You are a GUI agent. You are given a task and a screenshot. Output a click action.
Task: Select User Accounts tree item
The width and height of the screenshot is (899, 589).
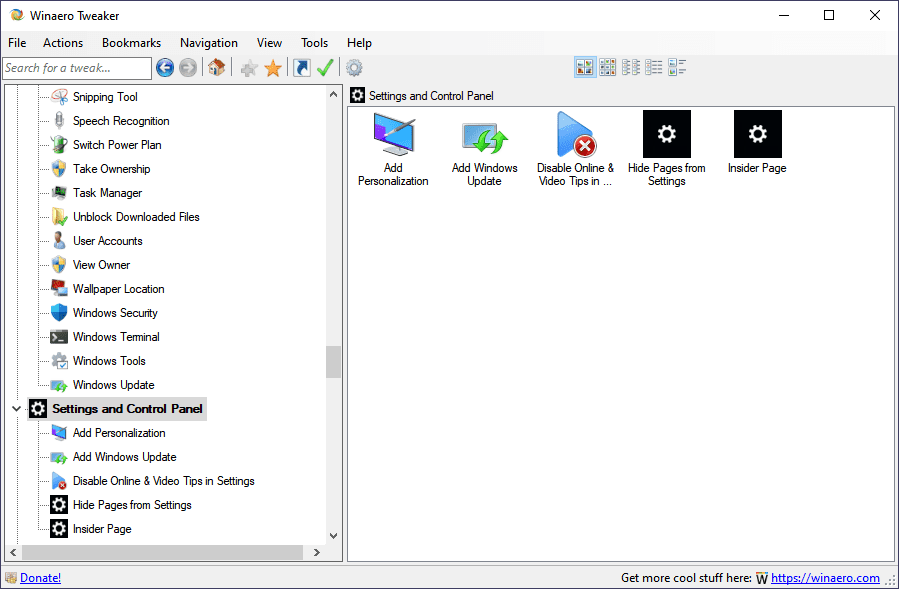(x=107, y=241)
